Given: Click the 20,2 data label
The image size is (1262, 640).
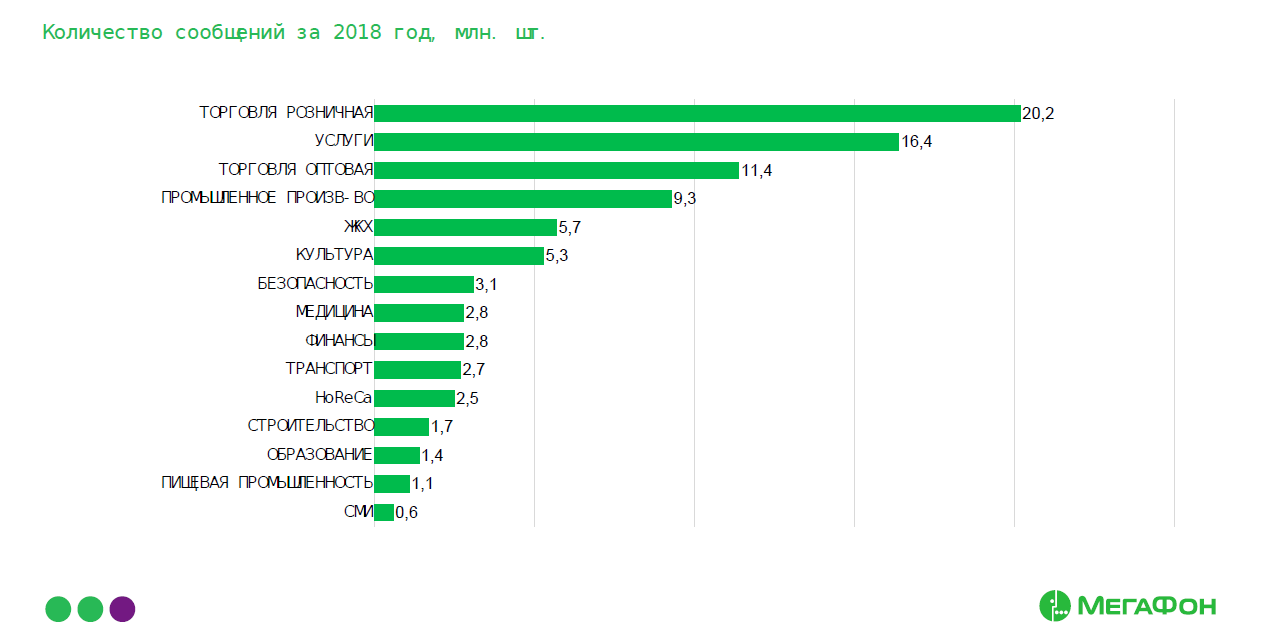Looking at the screenshot, I should [1038, 114].
